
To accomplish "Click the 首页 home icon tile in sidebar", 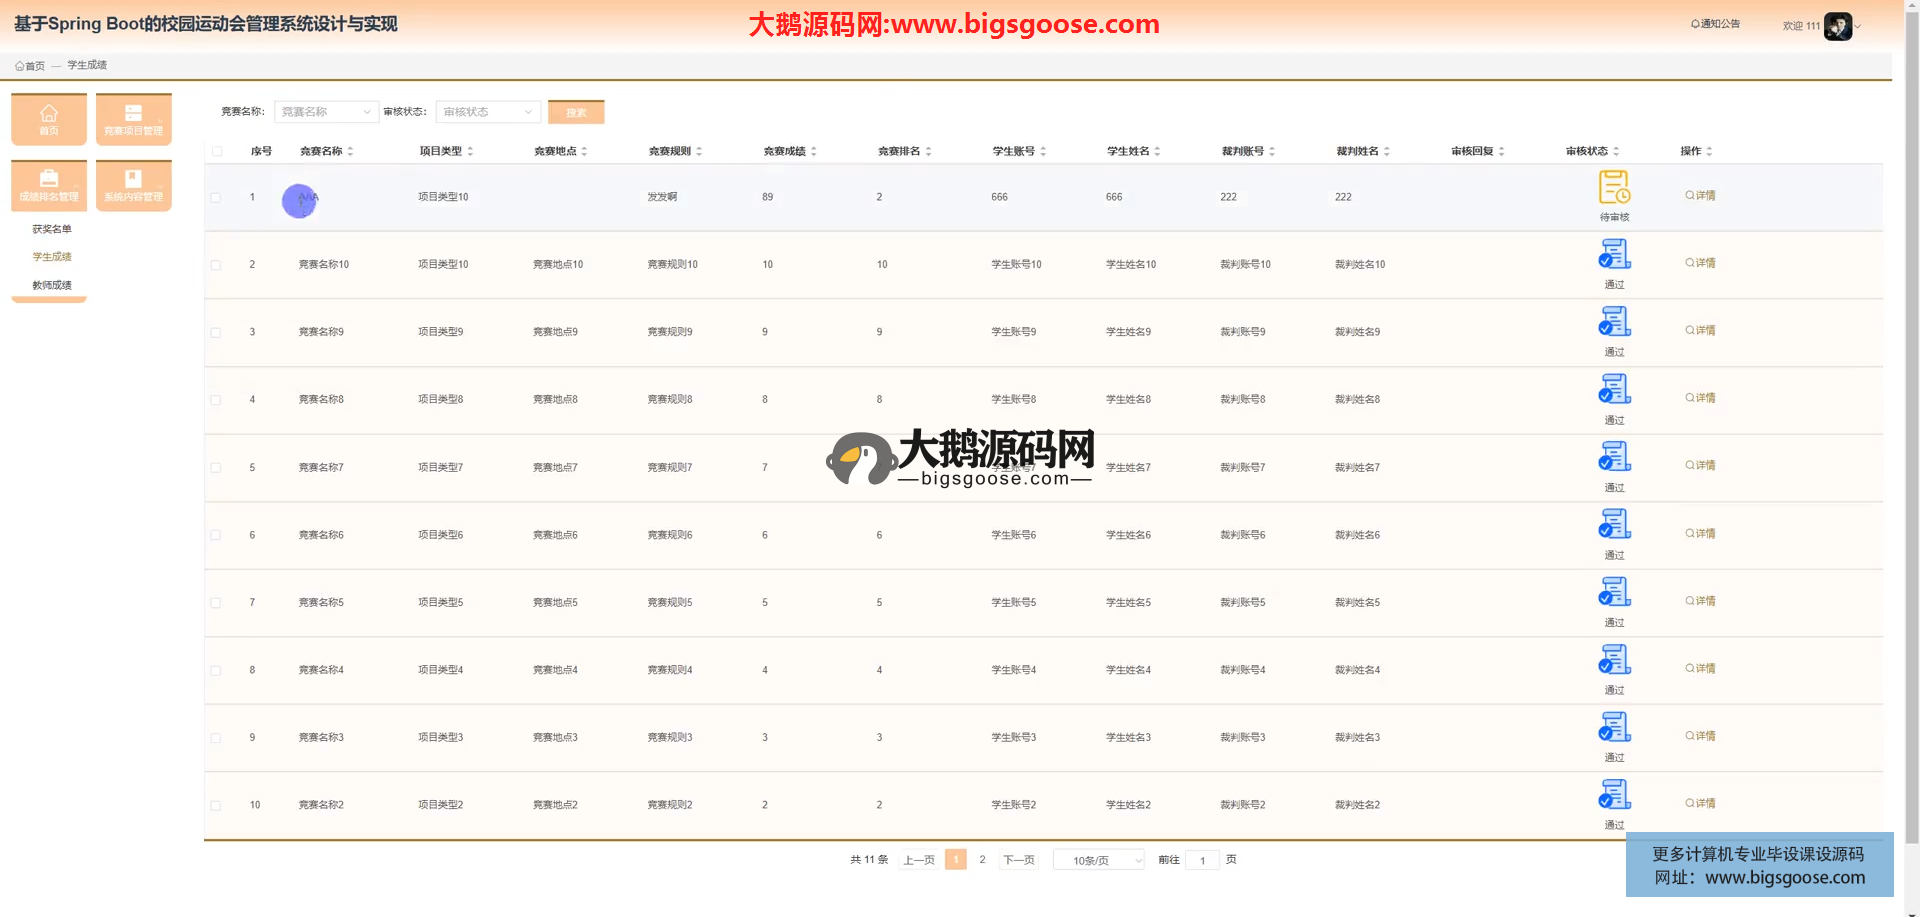I will 49,119.
